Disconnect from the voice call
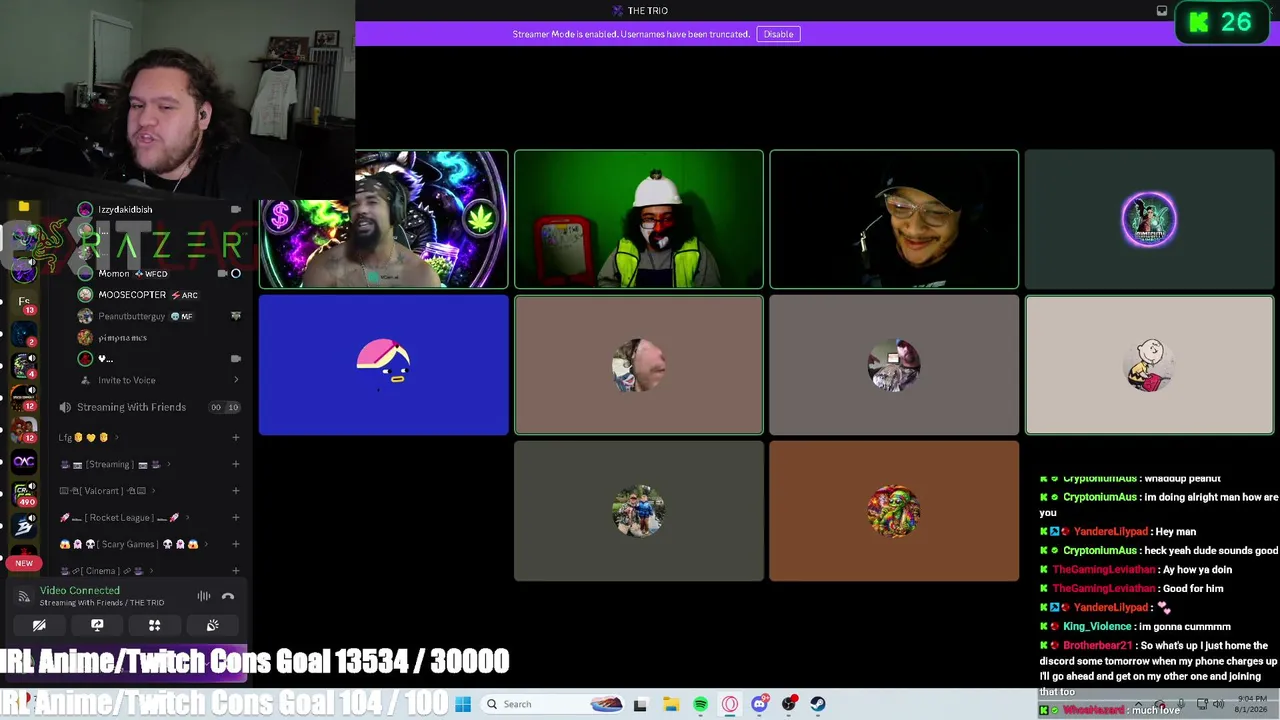 pos(228,596)
